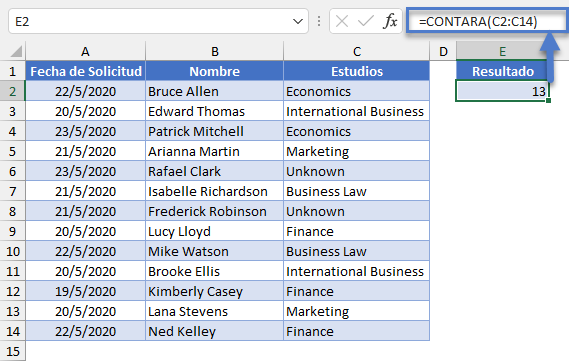The width and height of the screenshot is (569, 361).
Task: Click the 'Resultado' header cell
Action: [x=503, y=71]
